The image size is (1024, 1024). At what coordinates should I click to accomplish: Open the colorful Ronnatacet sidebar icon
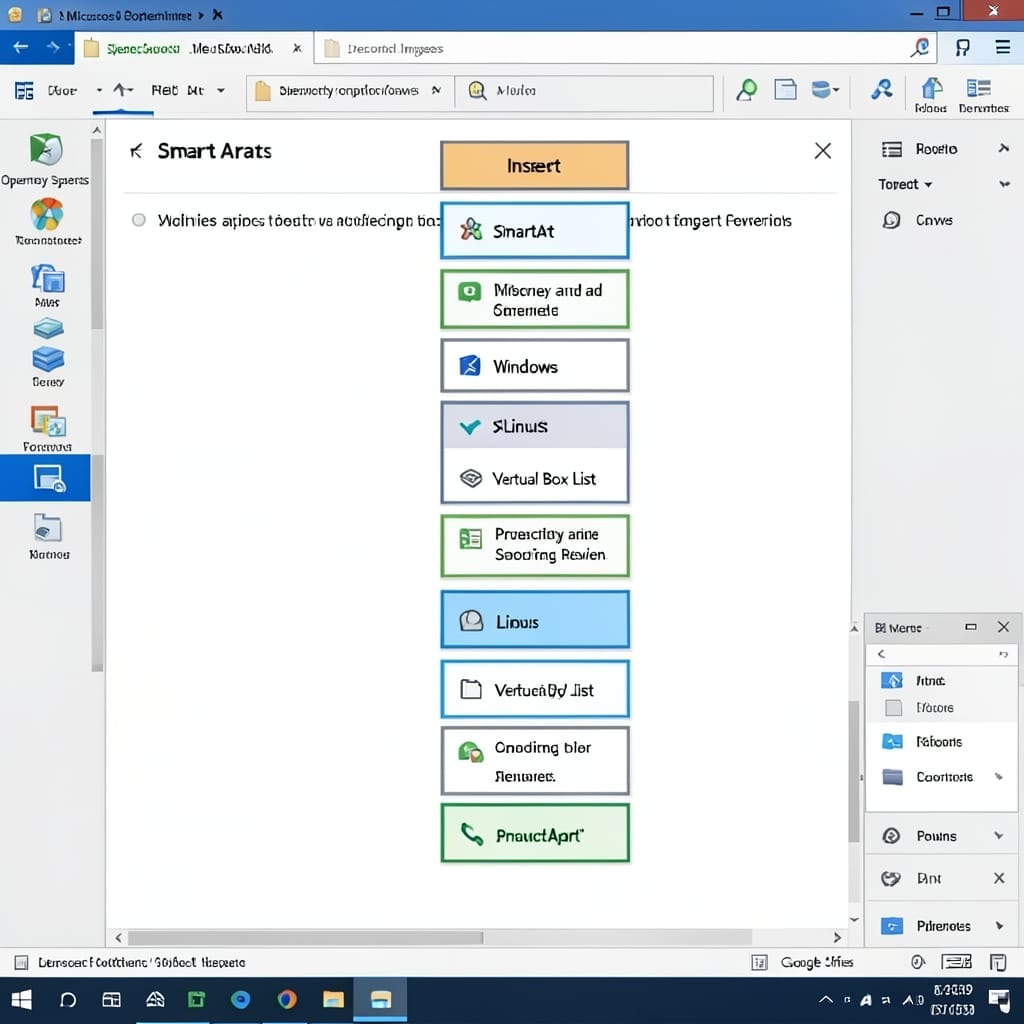click(48, 222)
